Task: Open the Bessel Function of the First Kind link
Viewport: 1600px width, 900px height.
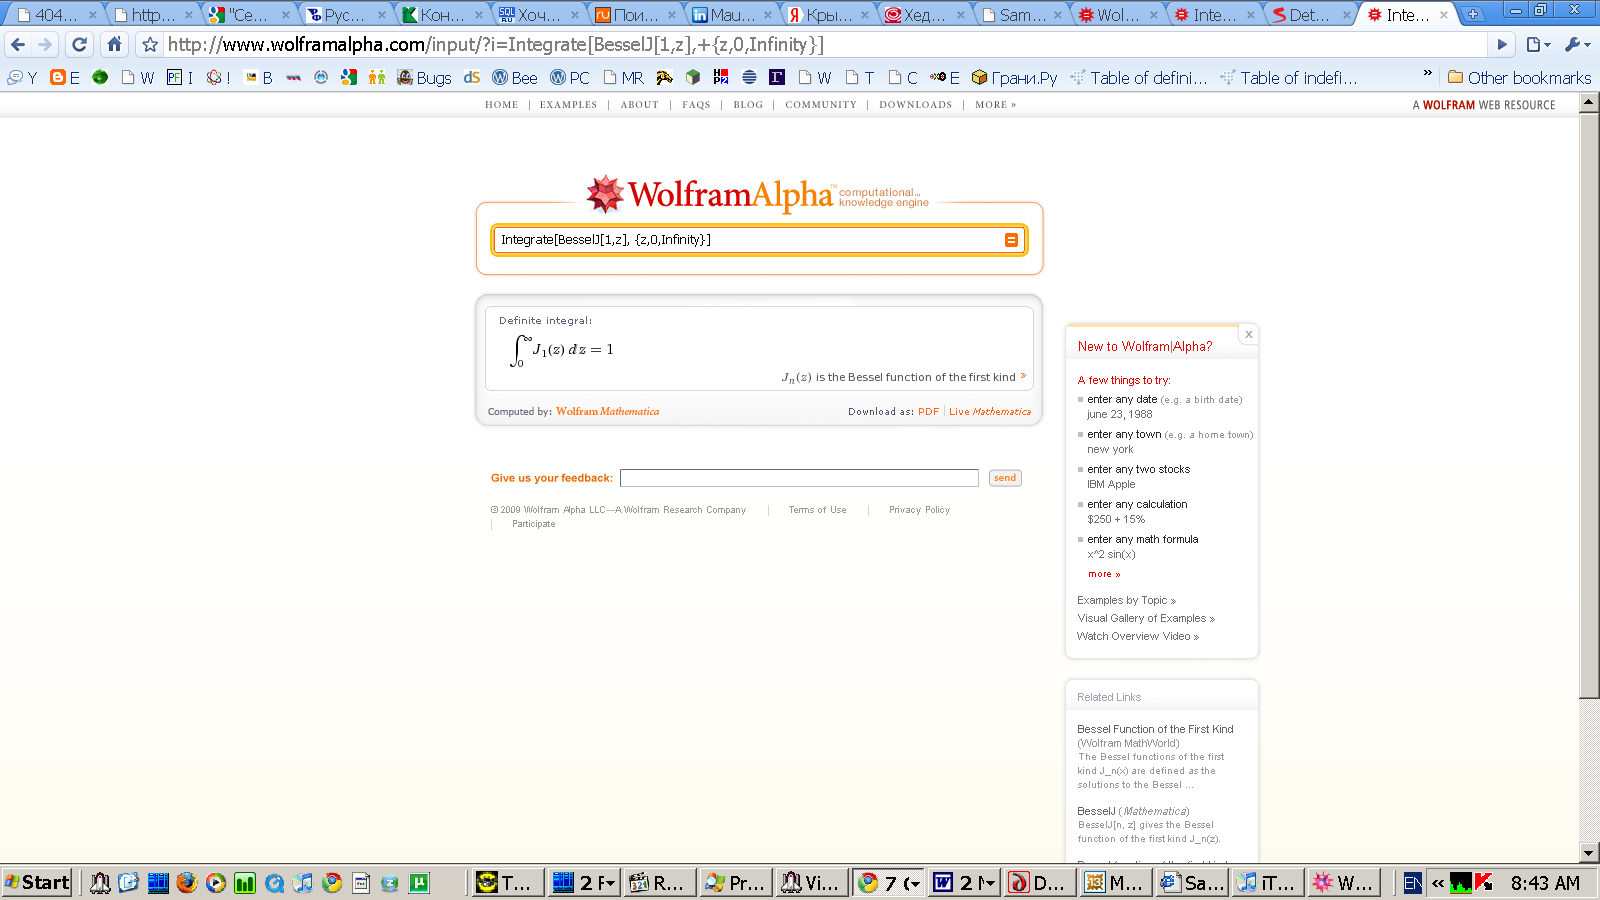Action: [1155, 729]
